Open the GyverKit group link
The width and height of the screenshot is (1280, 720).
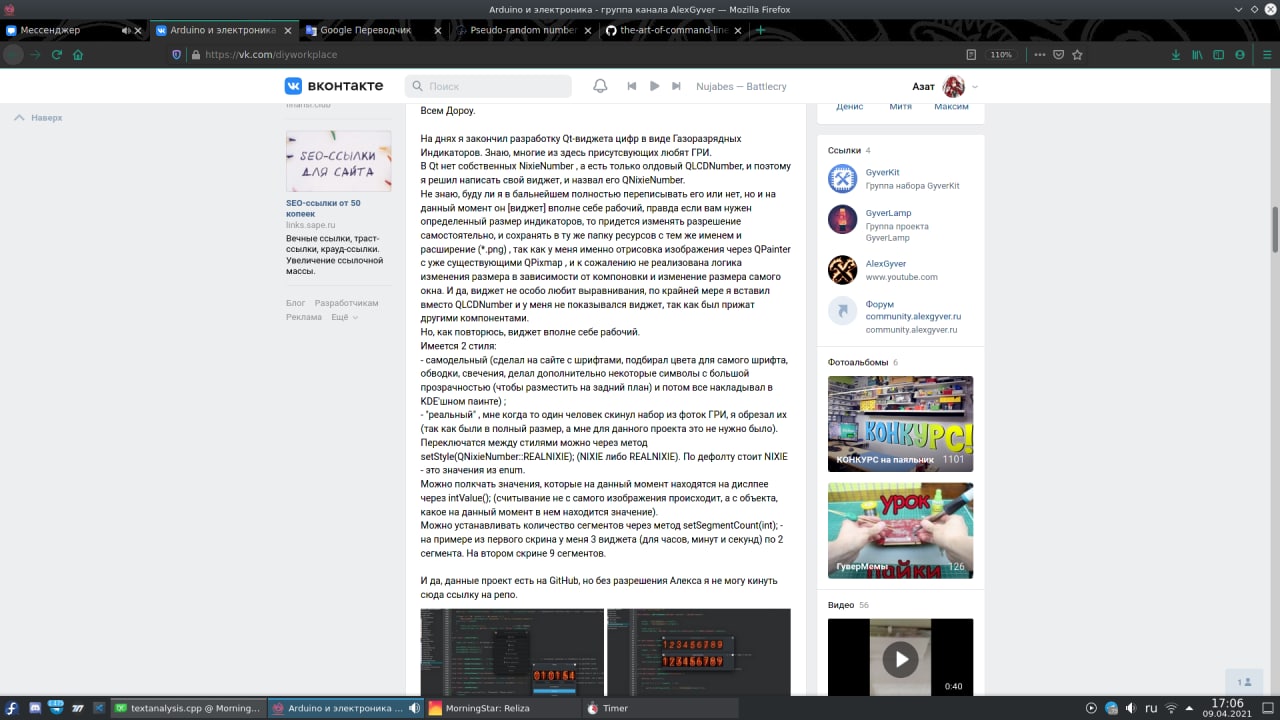point(883,172)
